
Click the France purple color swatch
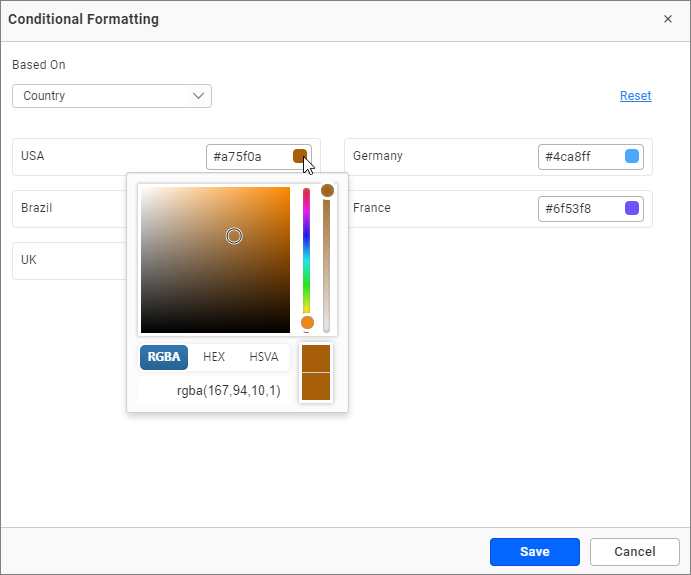coord(632,208)
